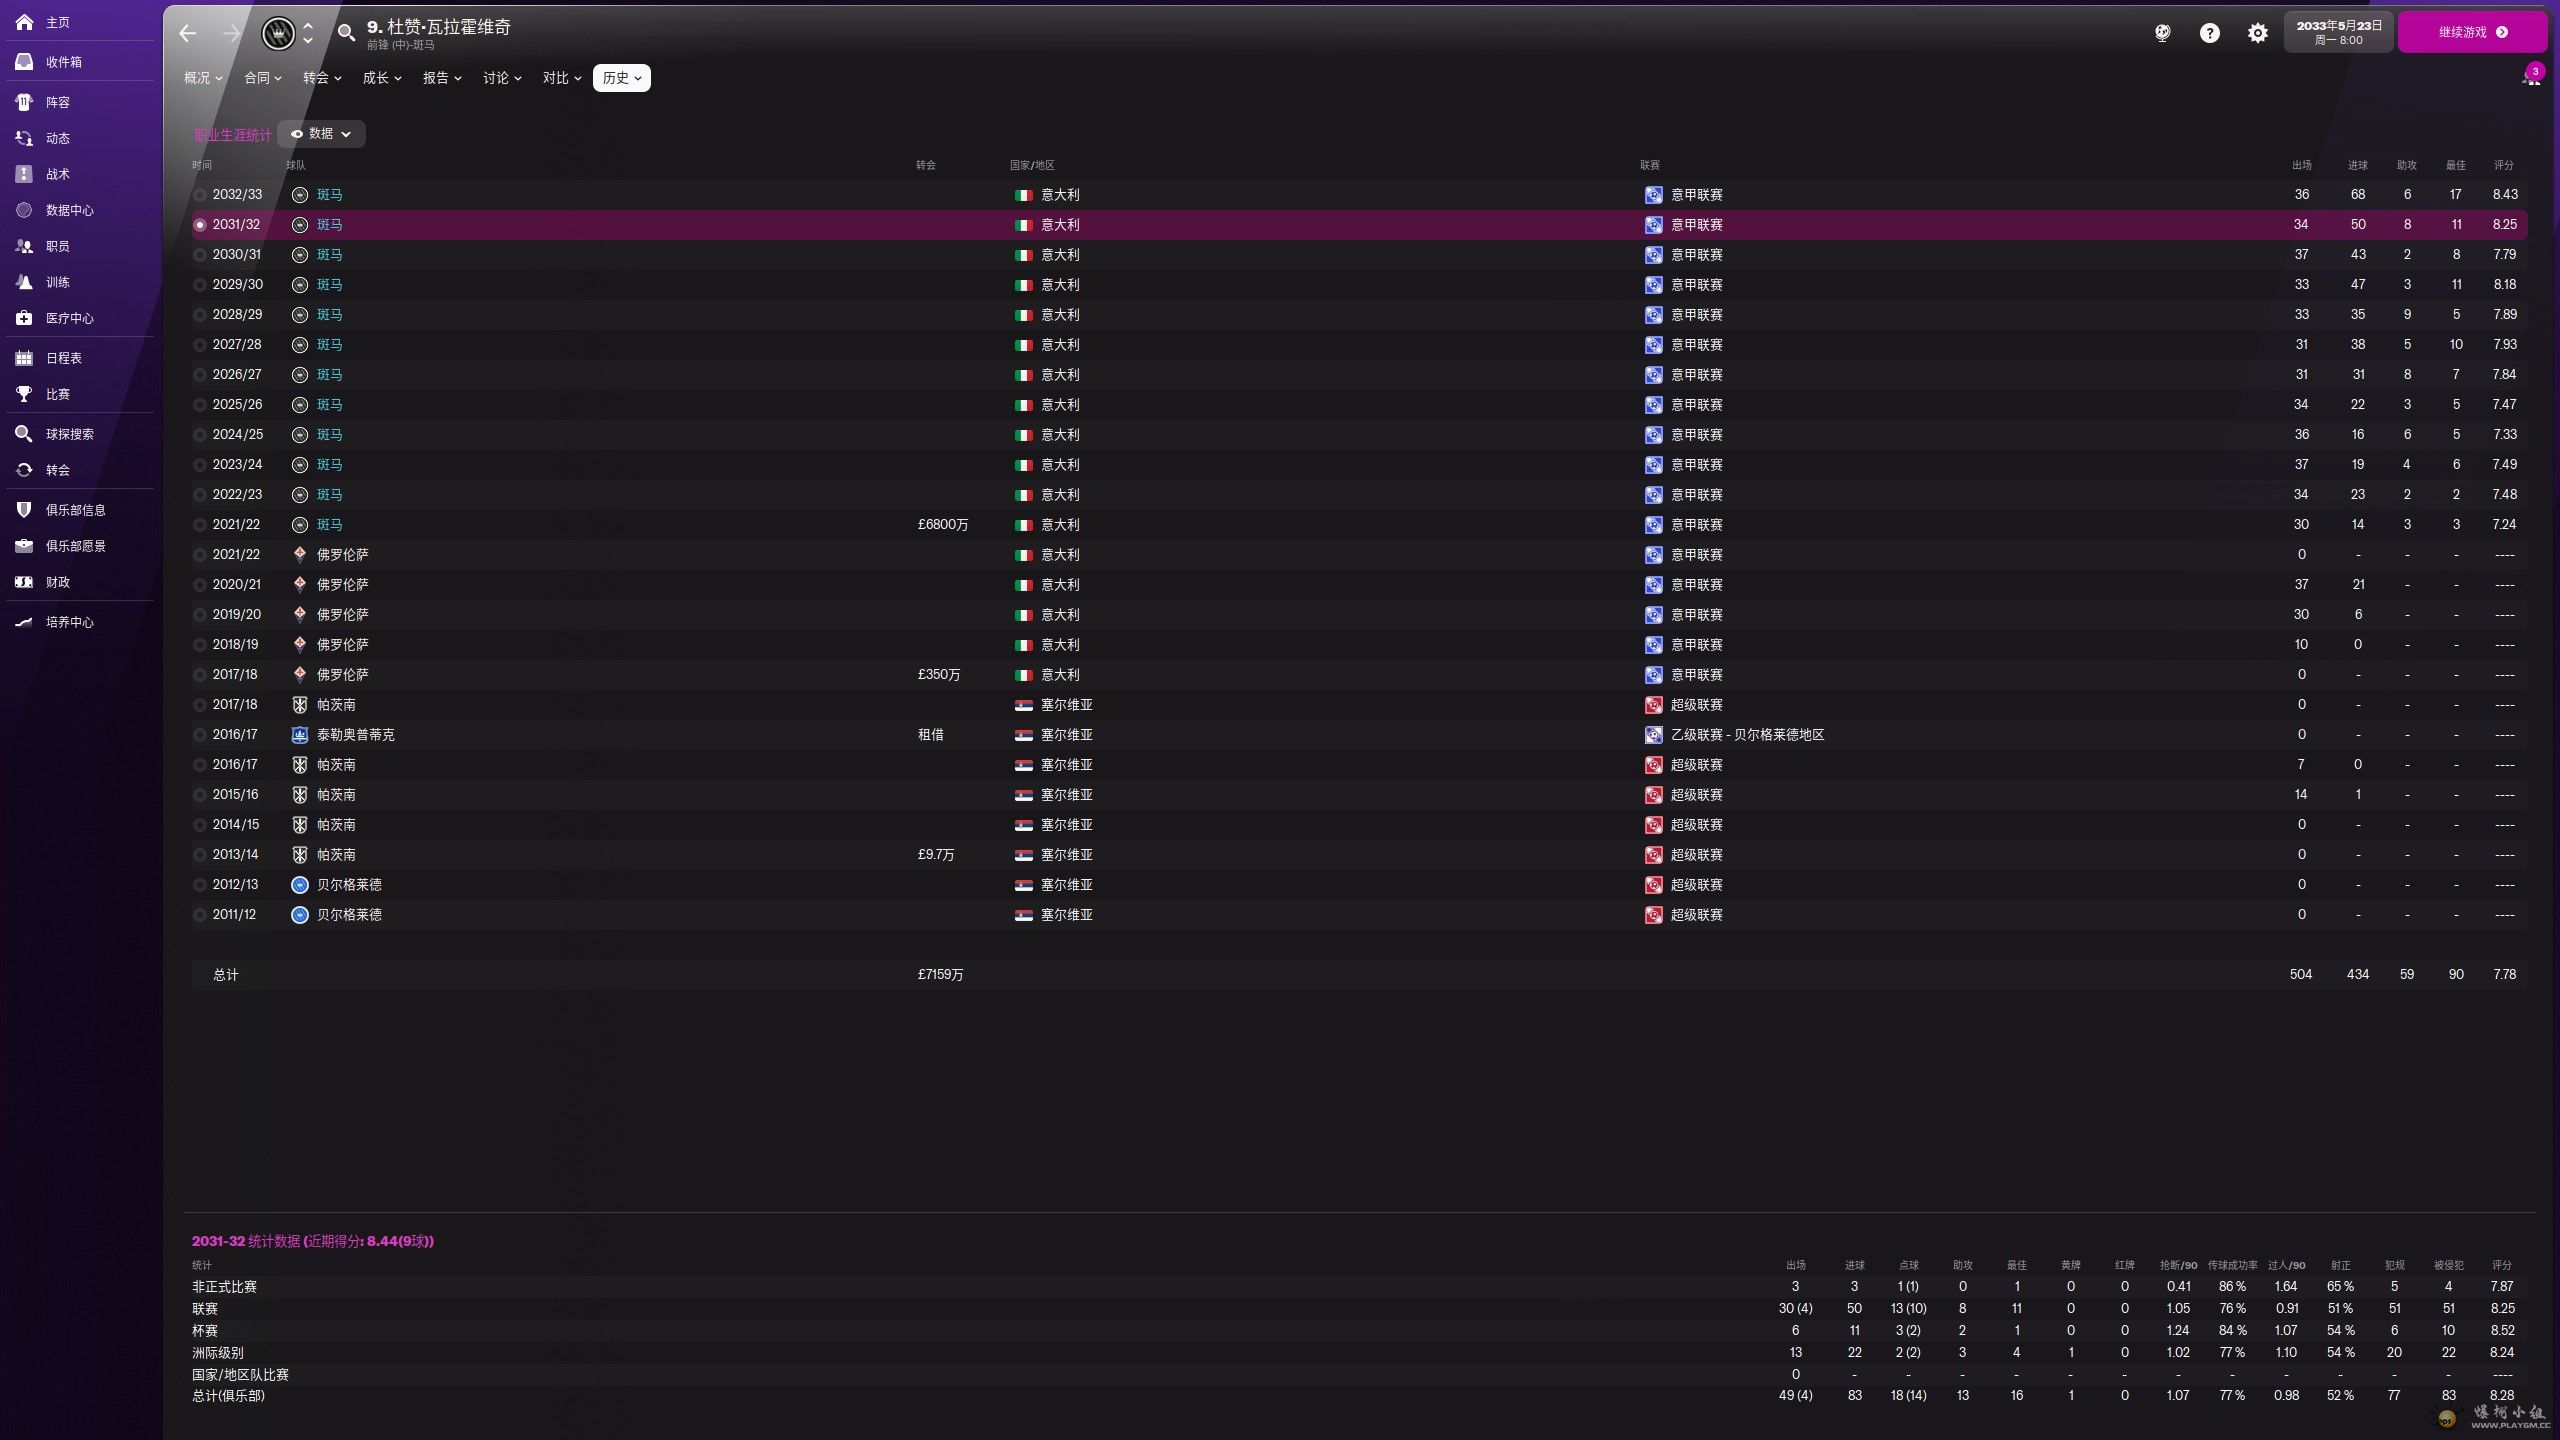Open the Inbox (收件箱) sidebar icon
Viewport: 2560px width, 1440px height.
click(25, 62)
